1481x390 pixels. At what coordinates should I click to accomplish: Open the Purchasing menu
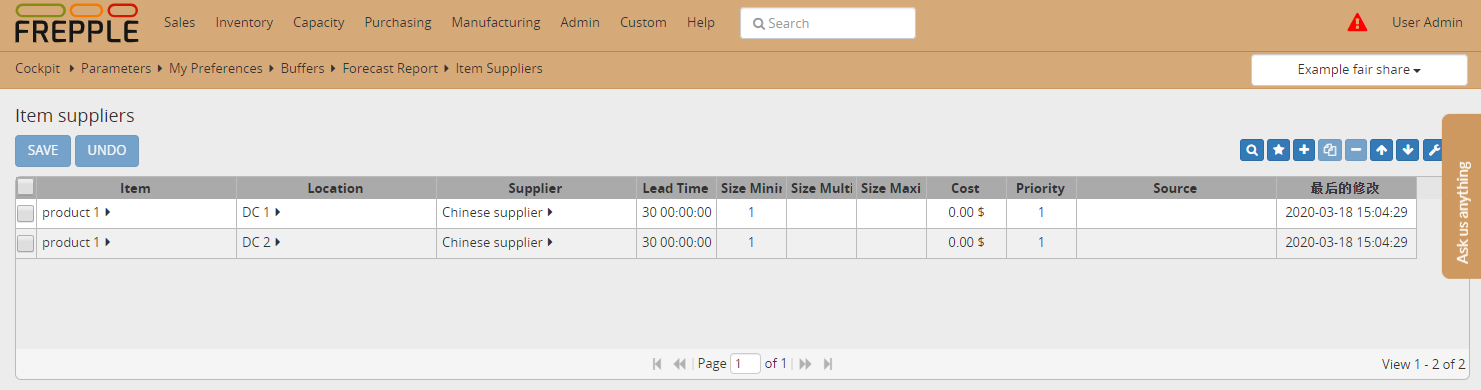[398, 22]
